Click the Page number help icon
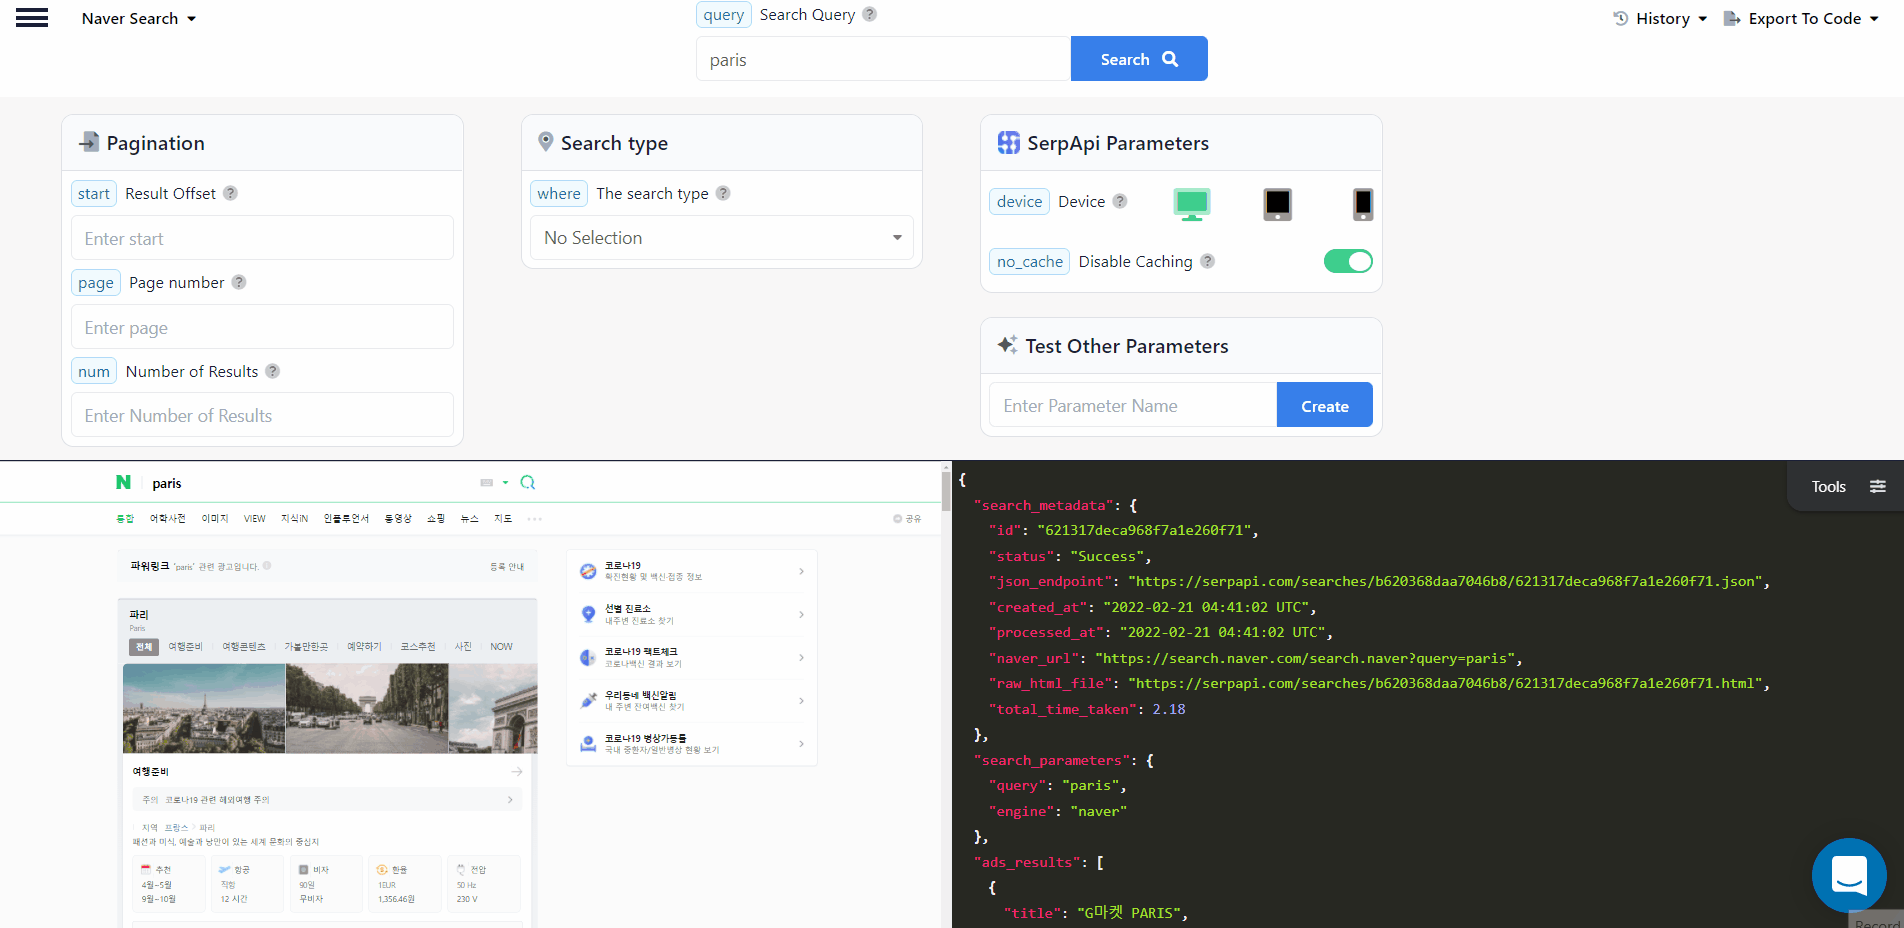Image resolution: width=1904 pixels, height=928 pixels. point(239,282)
